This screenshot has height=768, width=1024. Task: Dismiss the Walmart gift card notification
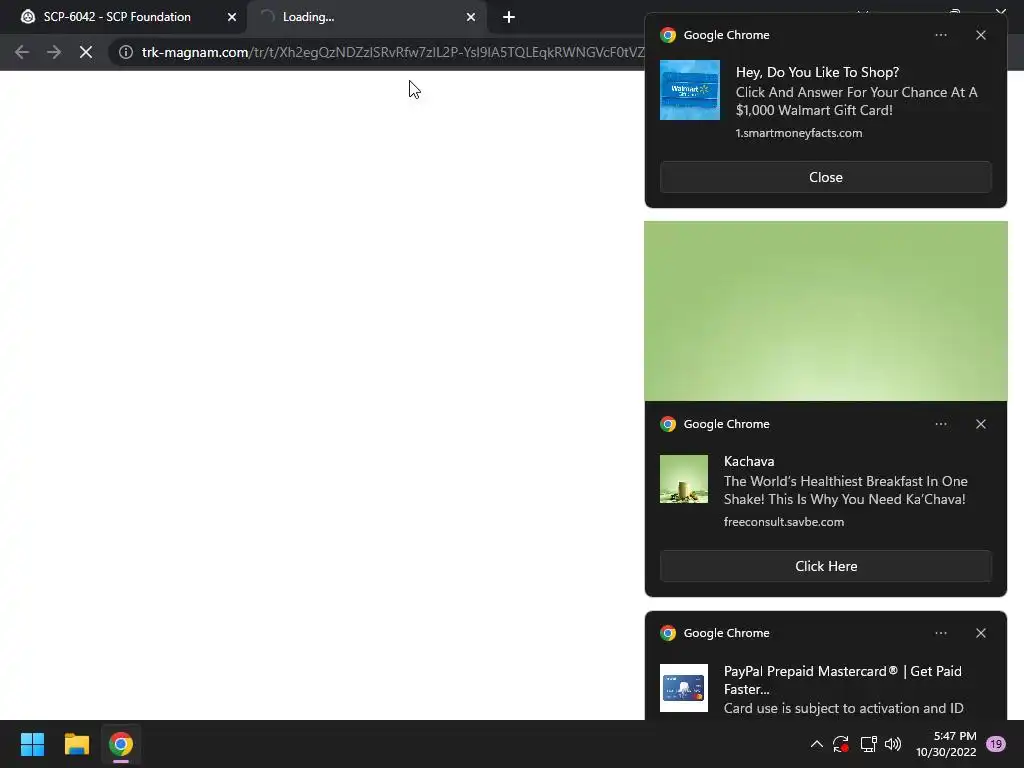(x=981, y=35)
